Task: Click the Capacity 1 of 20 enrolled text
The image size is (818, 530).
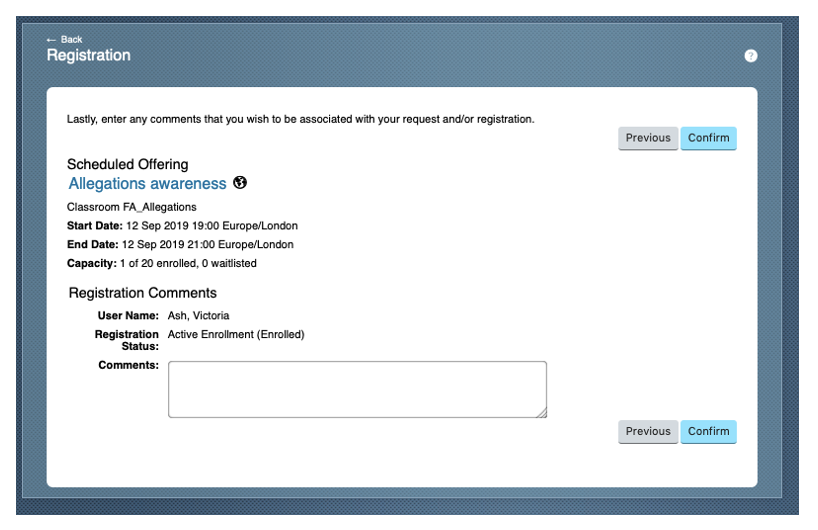Action: [x=162, y=263]
